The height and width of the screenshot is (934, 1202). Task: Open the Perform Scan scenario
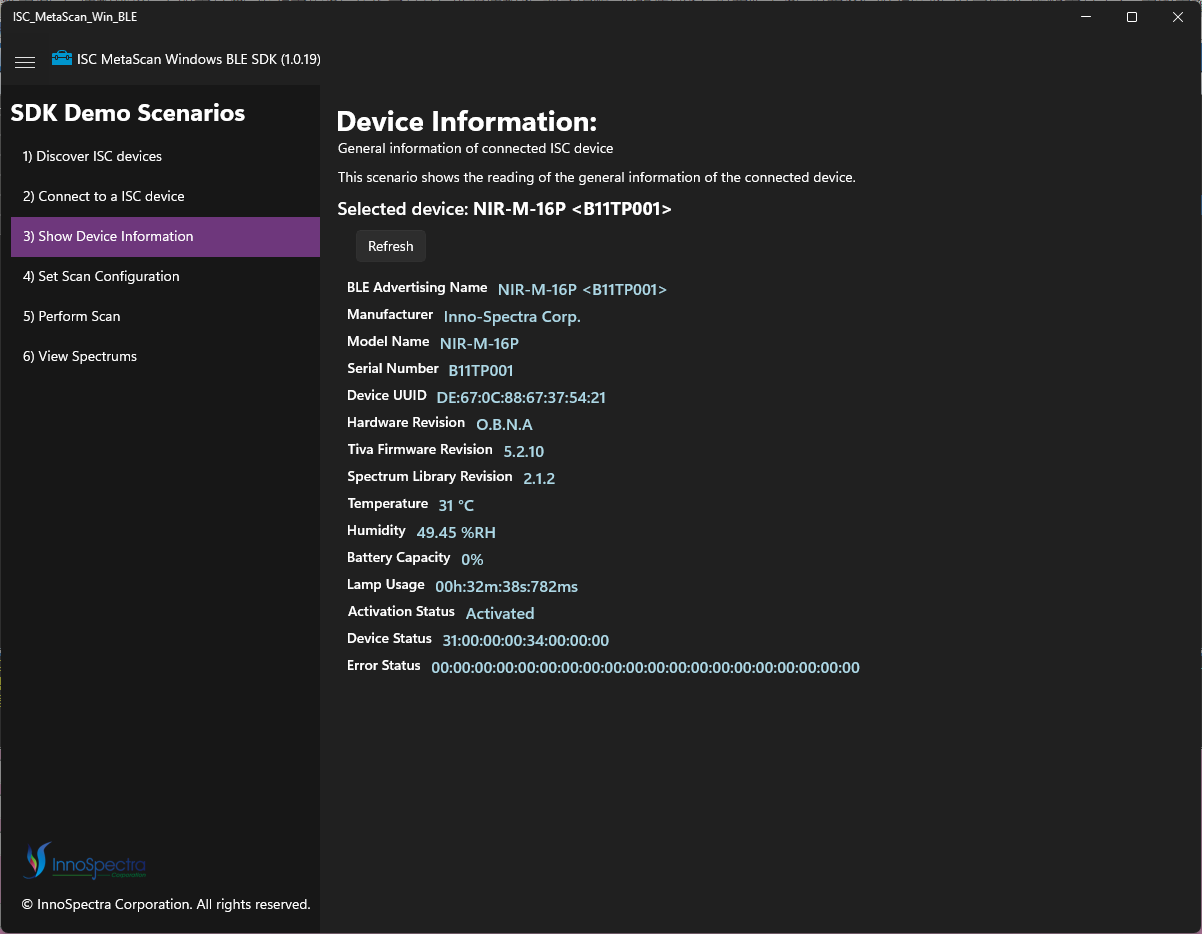pos(165,317)
